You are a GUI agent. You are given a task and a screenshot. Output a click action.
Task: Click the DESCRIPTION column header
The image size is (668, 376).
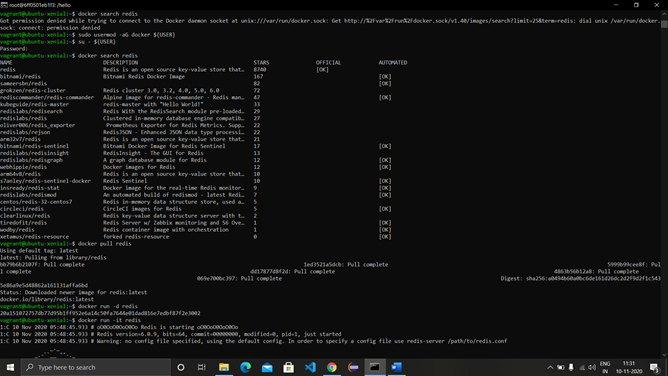click(121, 63)
